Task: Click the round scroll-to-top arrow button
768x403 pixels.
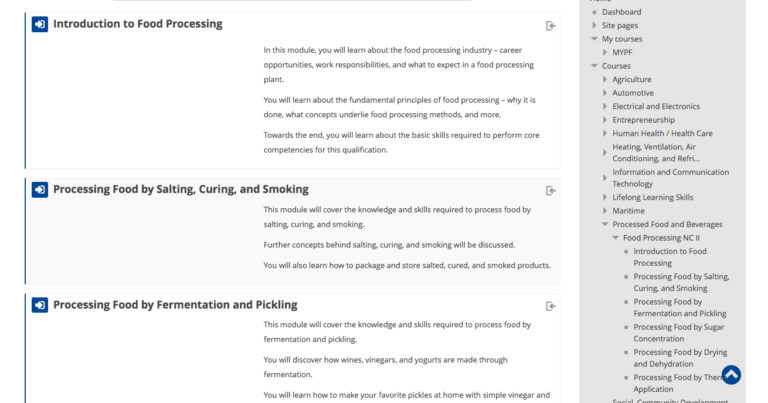Action: click(x=731, y=375)
